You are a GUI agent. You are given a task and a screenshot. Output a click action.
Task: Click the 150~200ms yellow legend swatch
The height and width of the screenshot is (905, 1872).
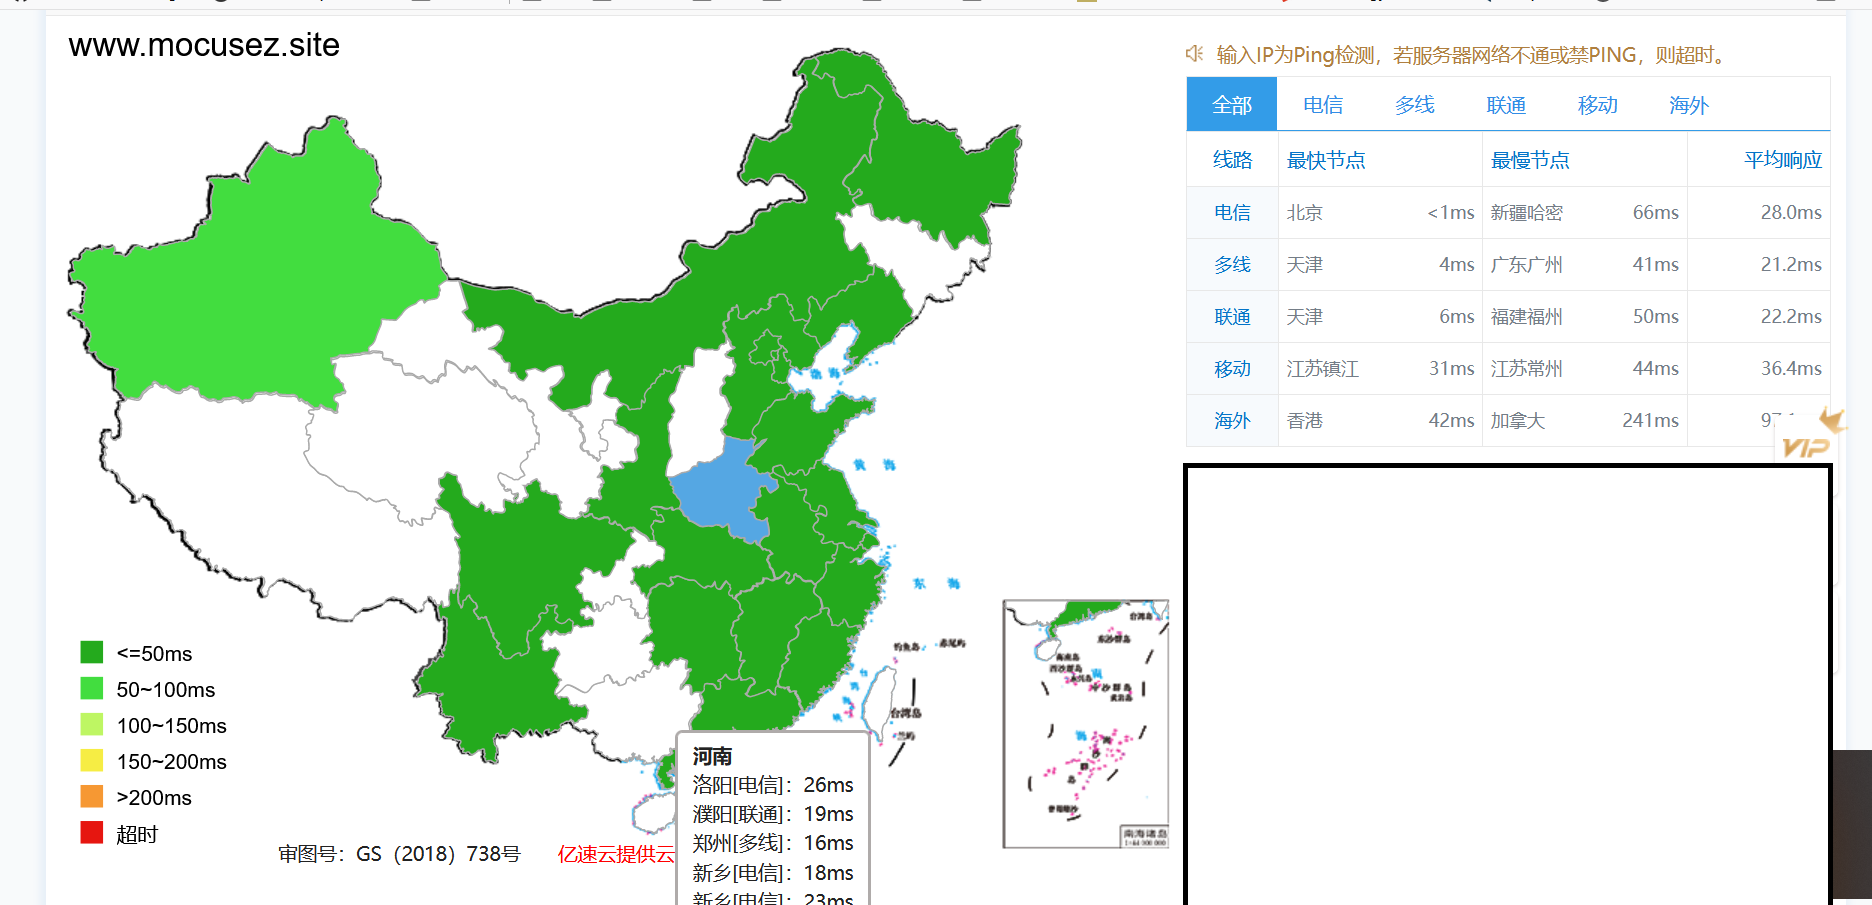(92, 760)
